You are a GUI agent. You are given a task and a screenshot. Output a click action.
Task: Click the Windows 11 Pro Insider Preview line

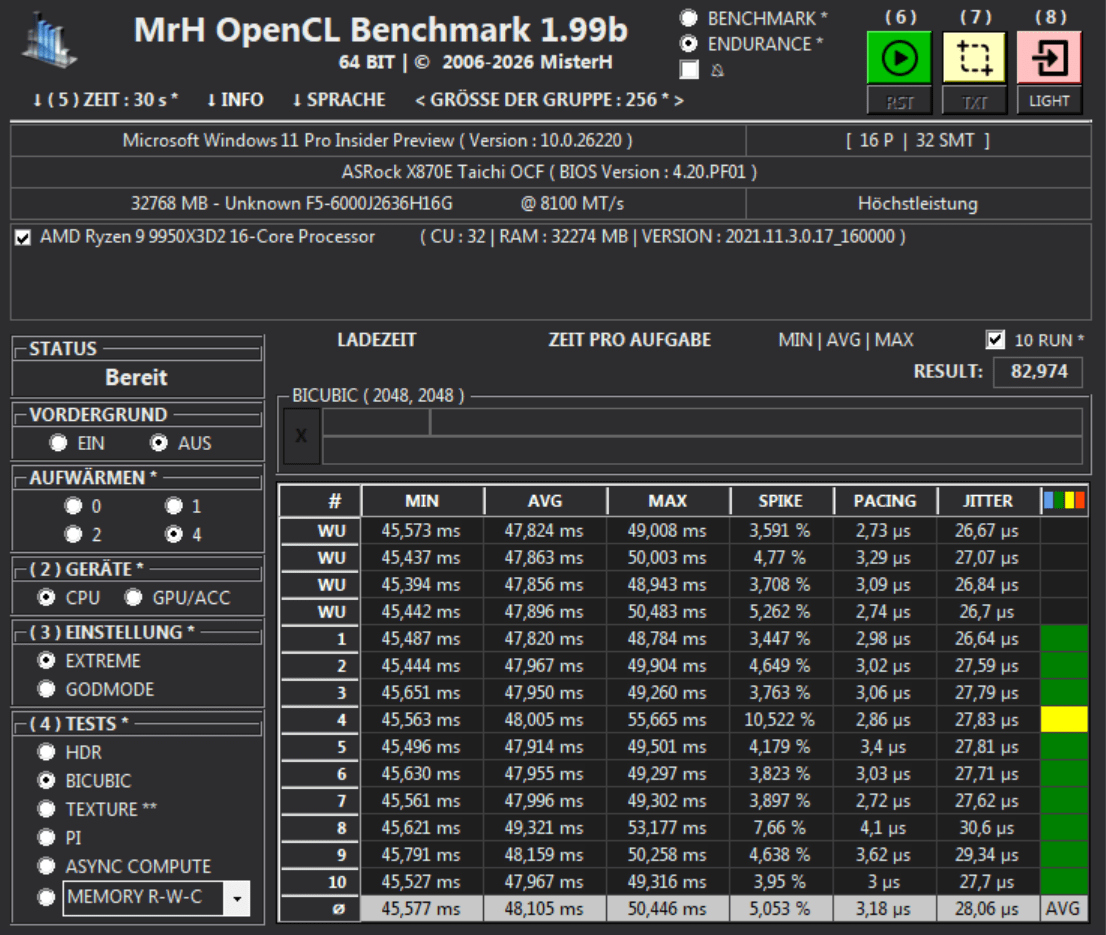(x=377, y=140)
